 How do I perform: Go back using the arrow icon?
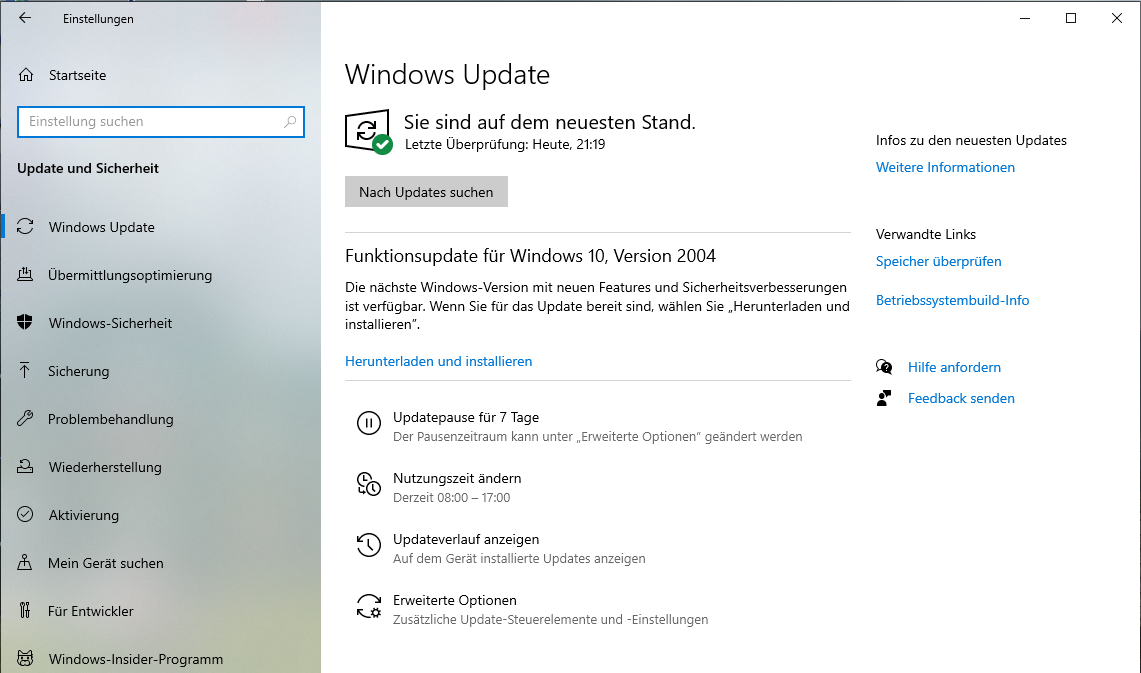point(25,18)
